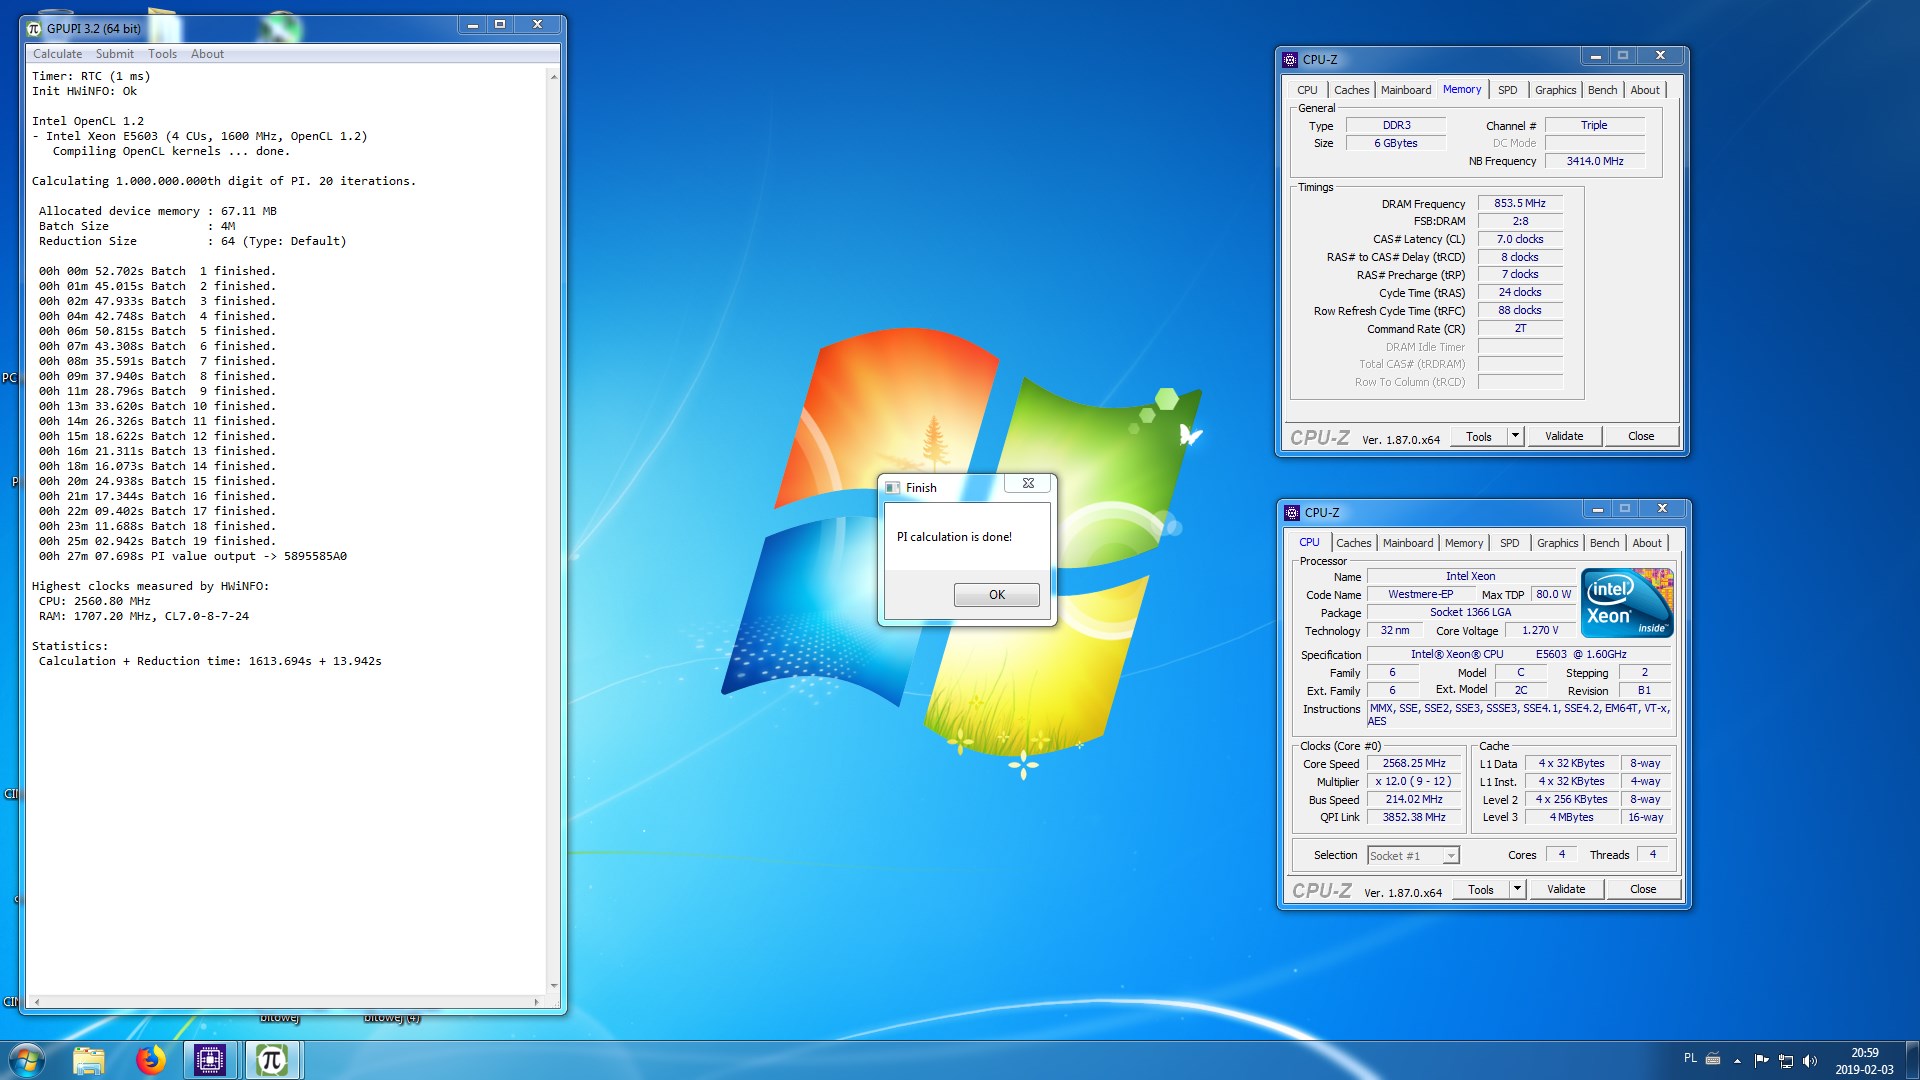The image size is (1920, 1080).
Task: Click the on-screen keyboard tray icon
Action: (x=1713, y=1059)
